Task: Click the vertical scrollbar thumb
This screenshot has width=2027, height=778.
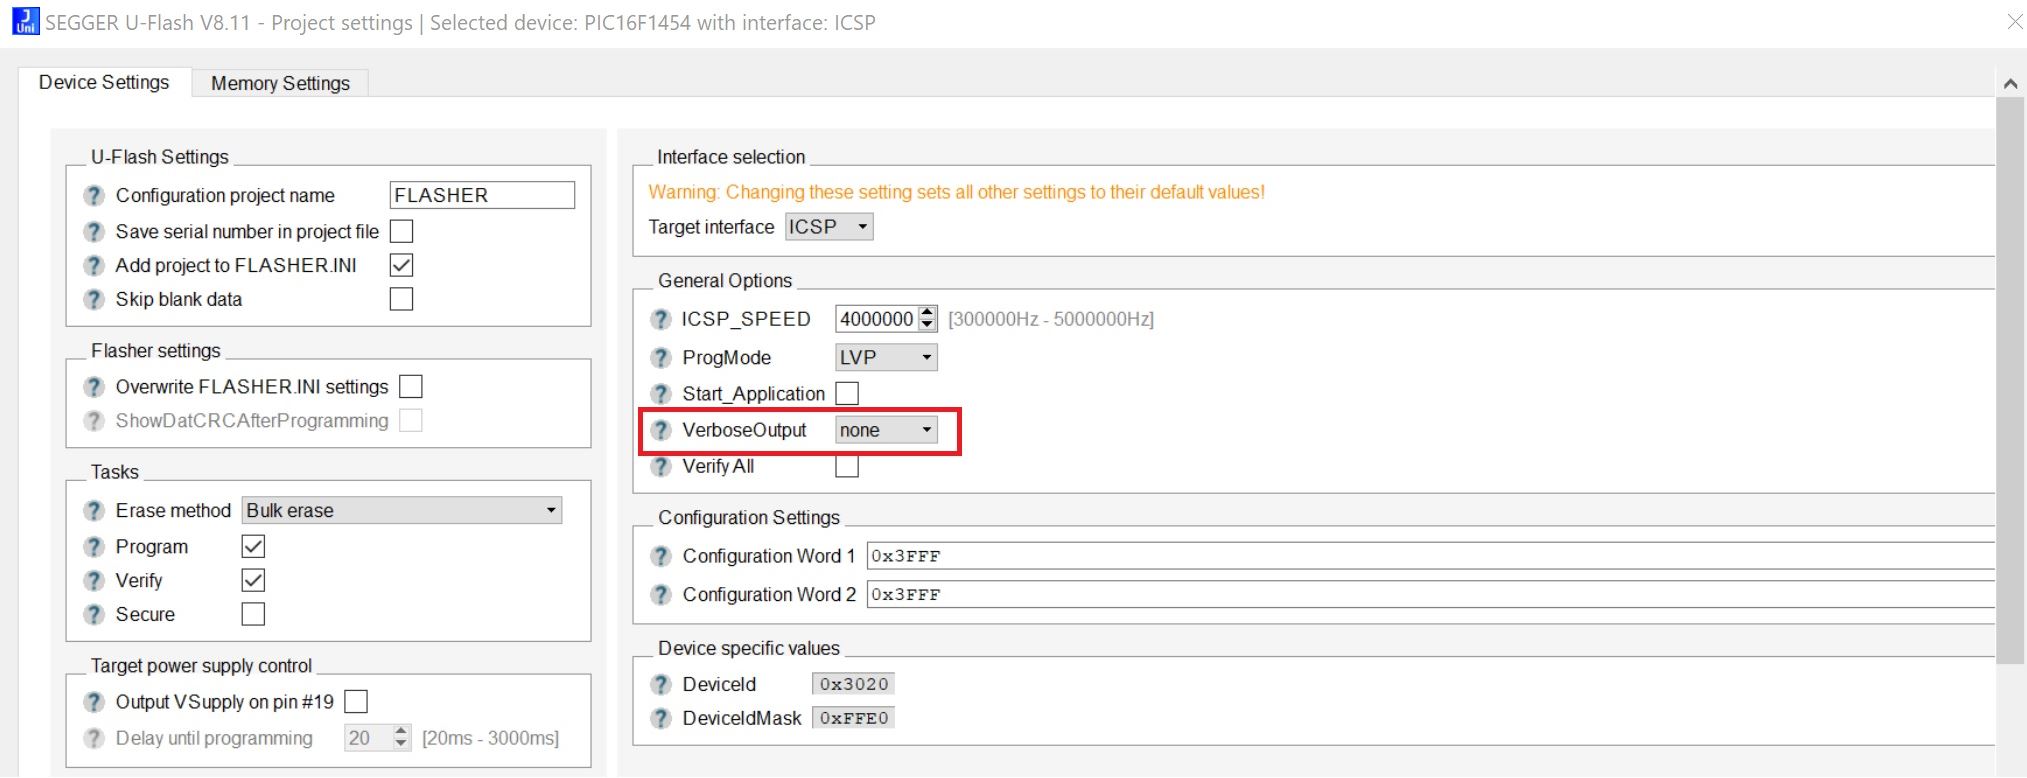Action: (2010, 381)
